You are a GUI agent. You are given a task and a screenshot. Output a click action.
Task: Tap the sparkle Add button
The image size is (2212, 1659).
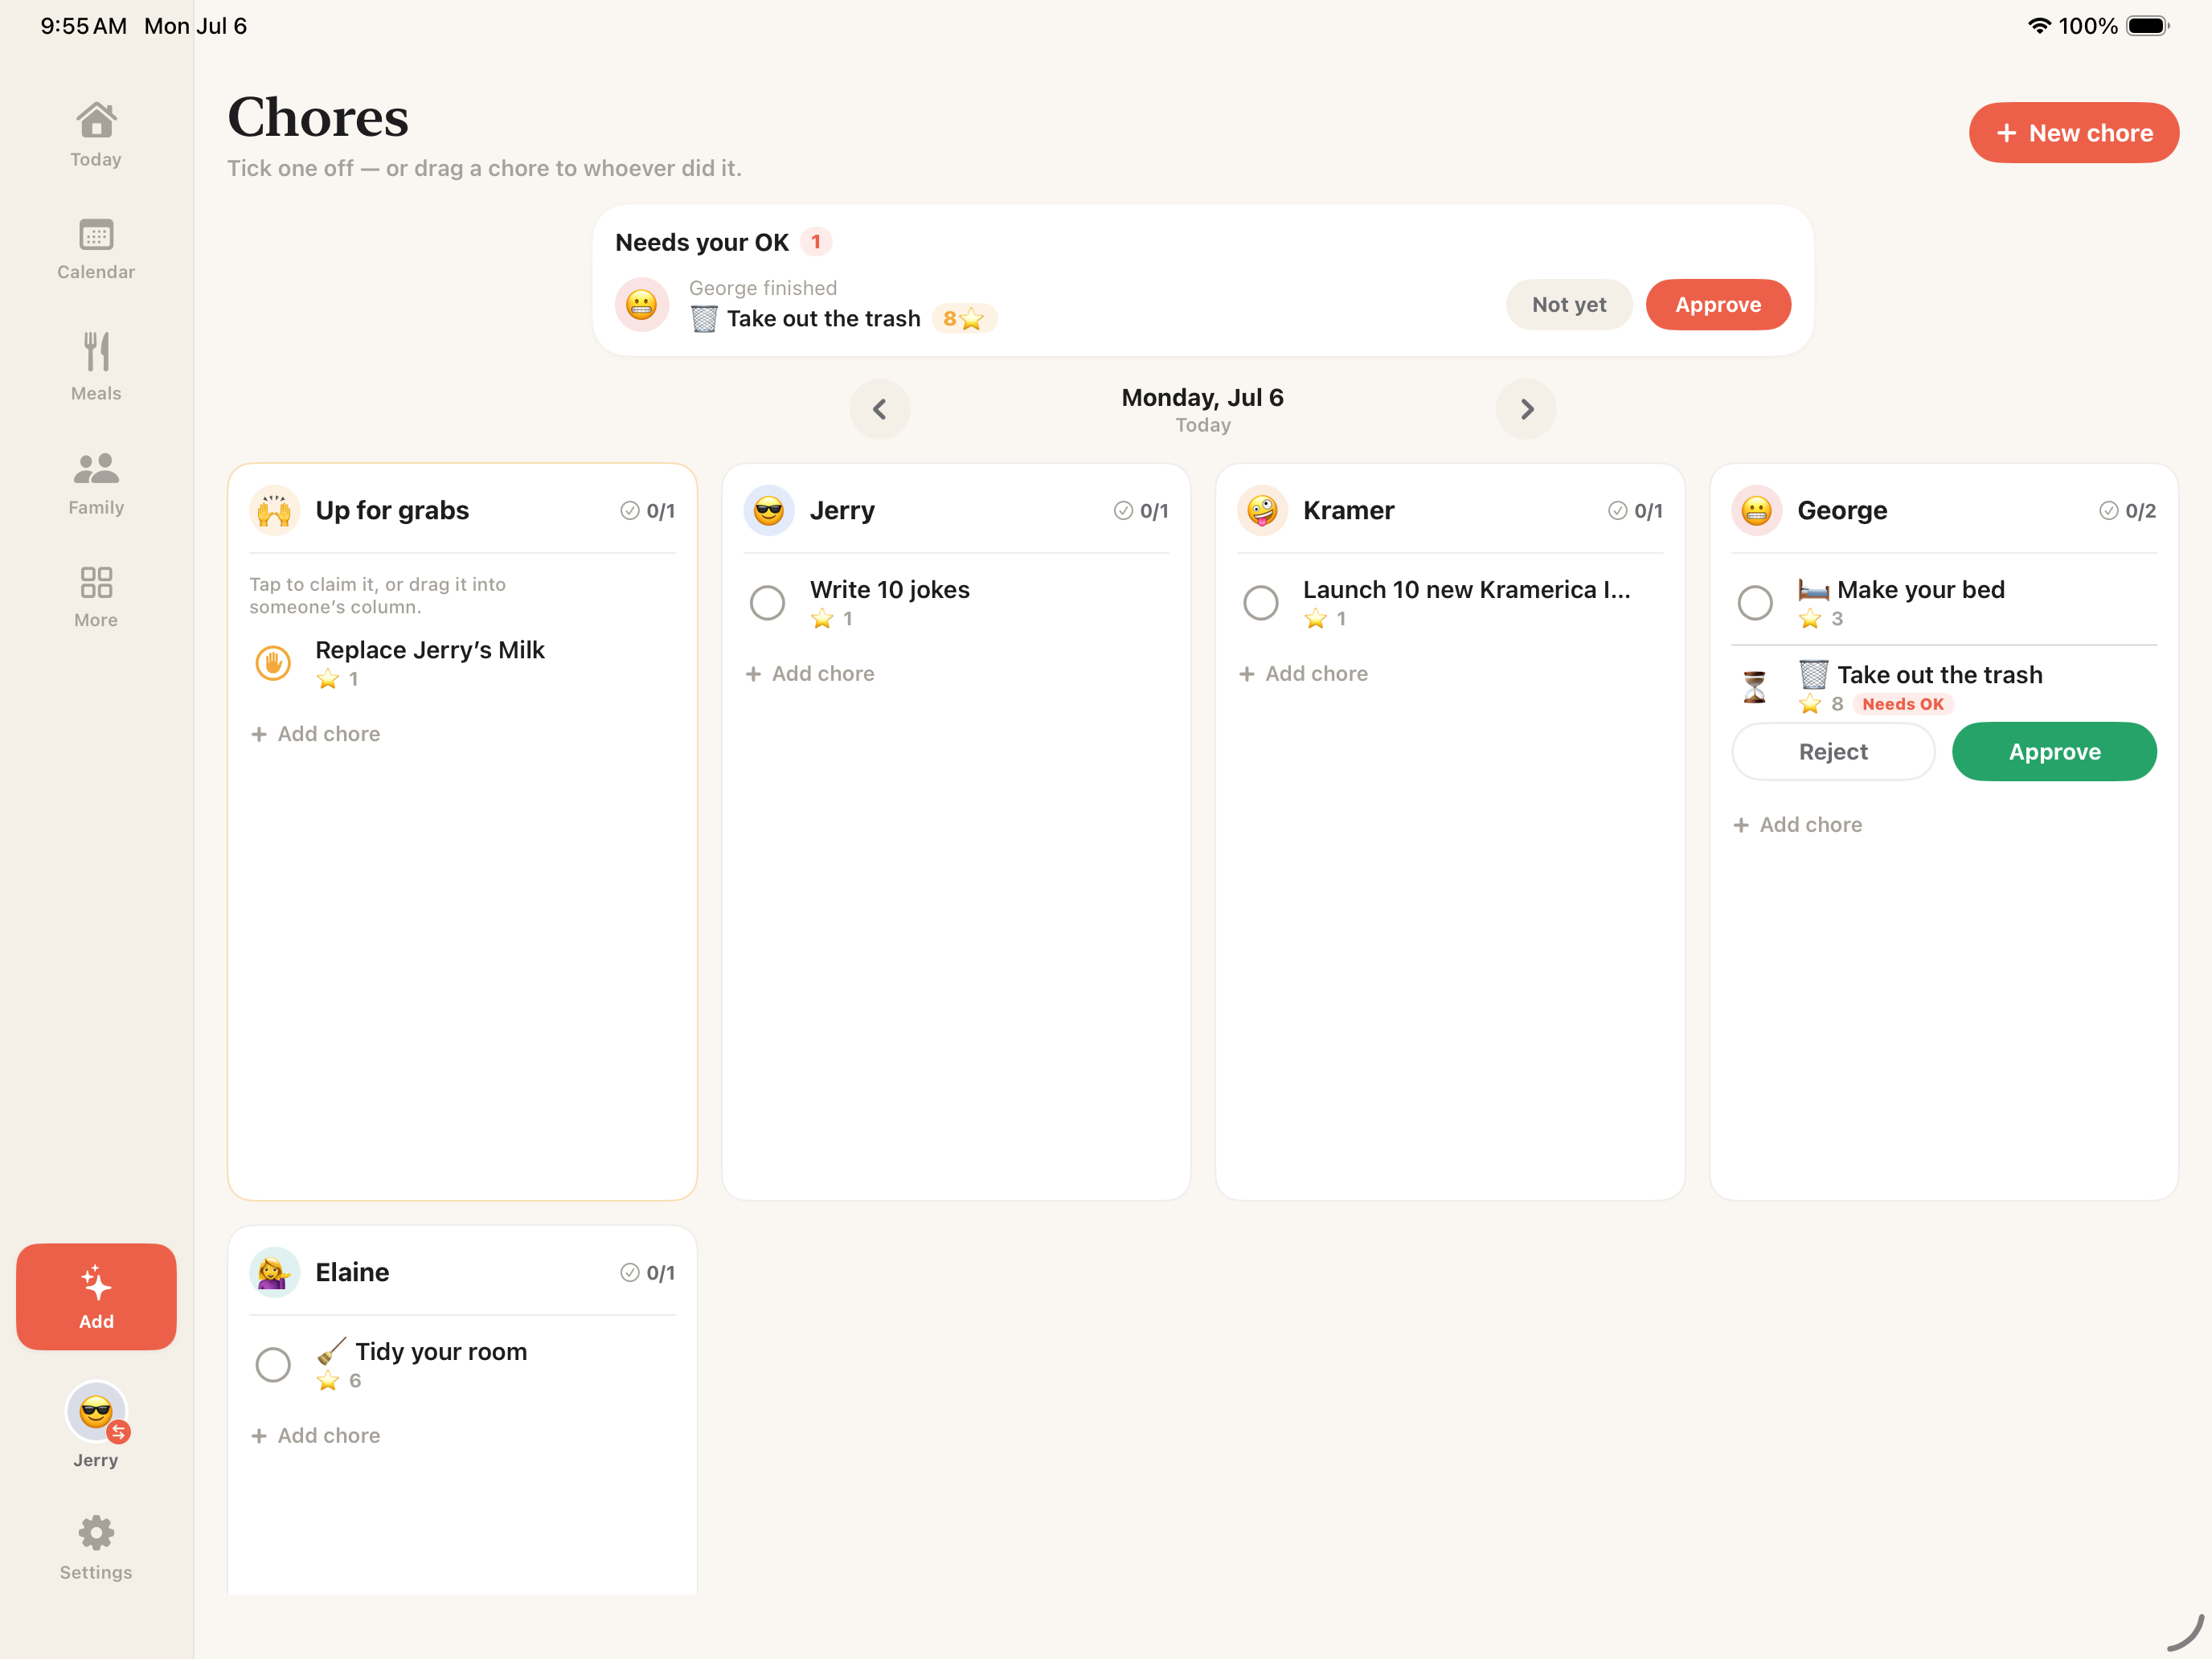(96, 1296)
